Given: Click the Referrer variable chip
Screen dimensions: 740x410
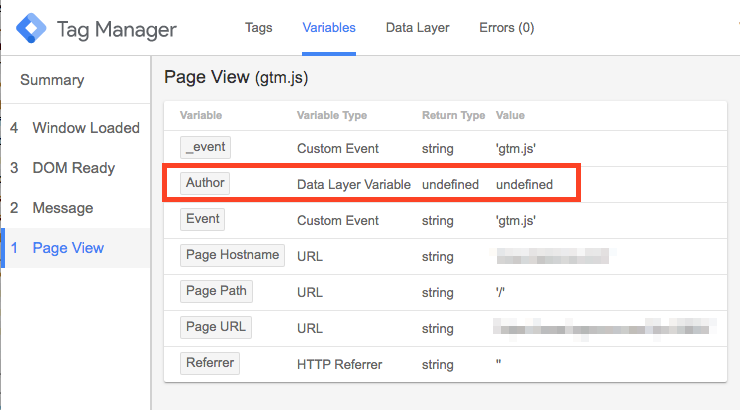Looking at the screenshot, I should (210, 363).
